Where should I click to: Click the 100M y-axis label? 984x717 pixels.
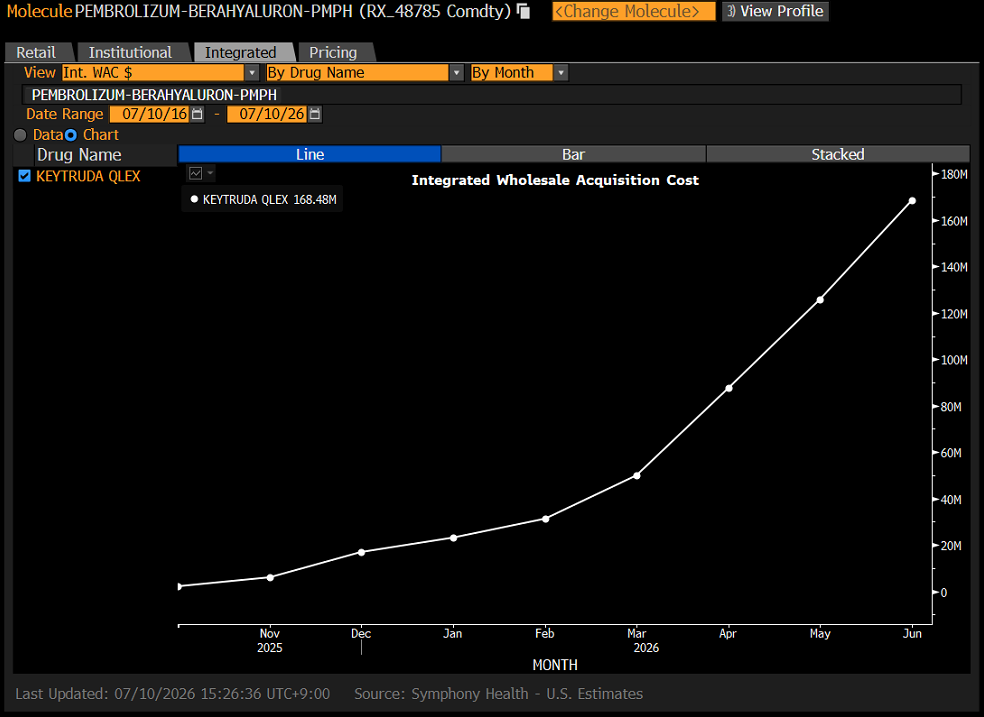(x=954, y=360)
